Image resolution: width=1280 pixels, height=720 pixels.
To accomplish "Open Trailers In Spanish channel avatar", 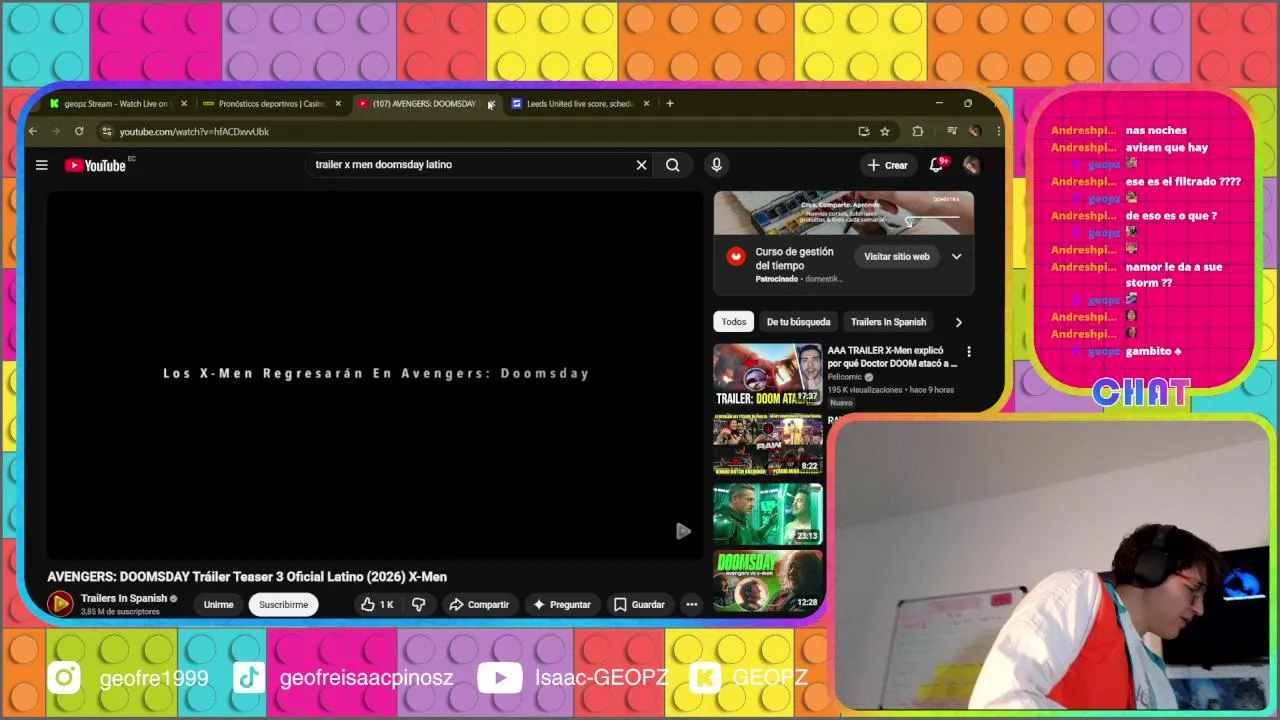I will tap(61, 604).
